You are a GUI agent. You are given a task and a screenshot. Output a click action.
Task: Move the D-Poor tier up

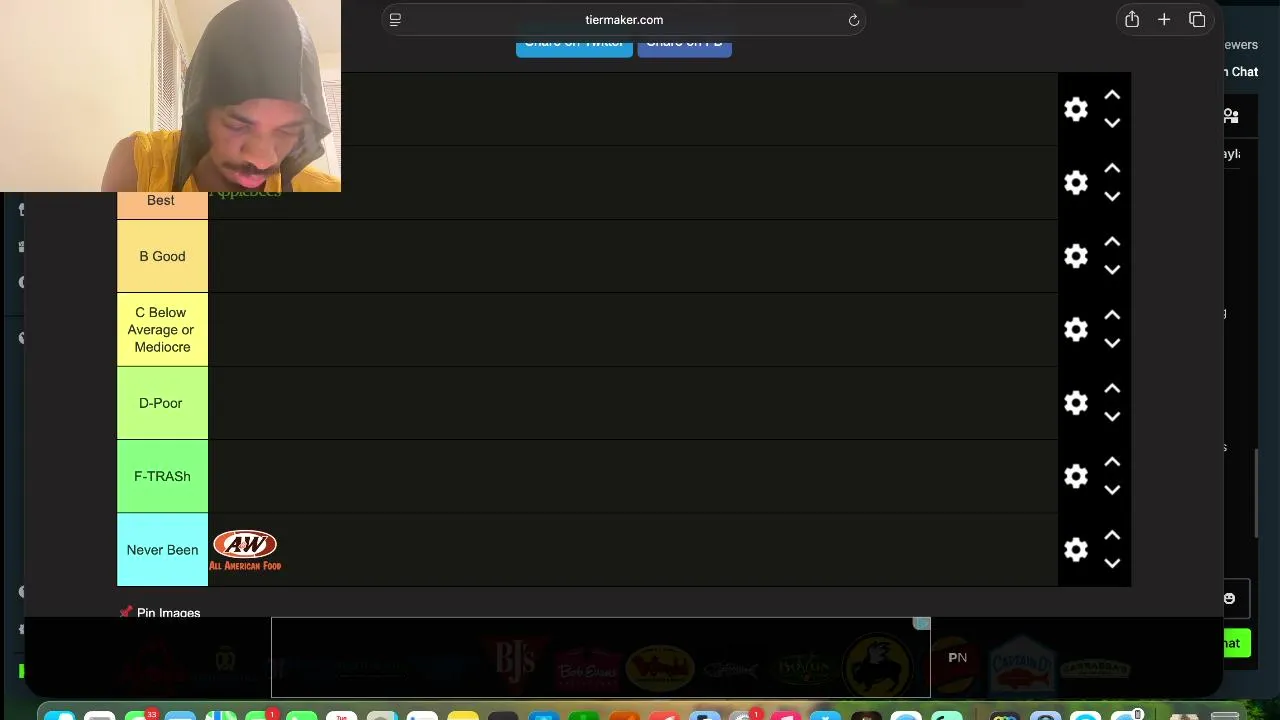tap(1112, 389)
